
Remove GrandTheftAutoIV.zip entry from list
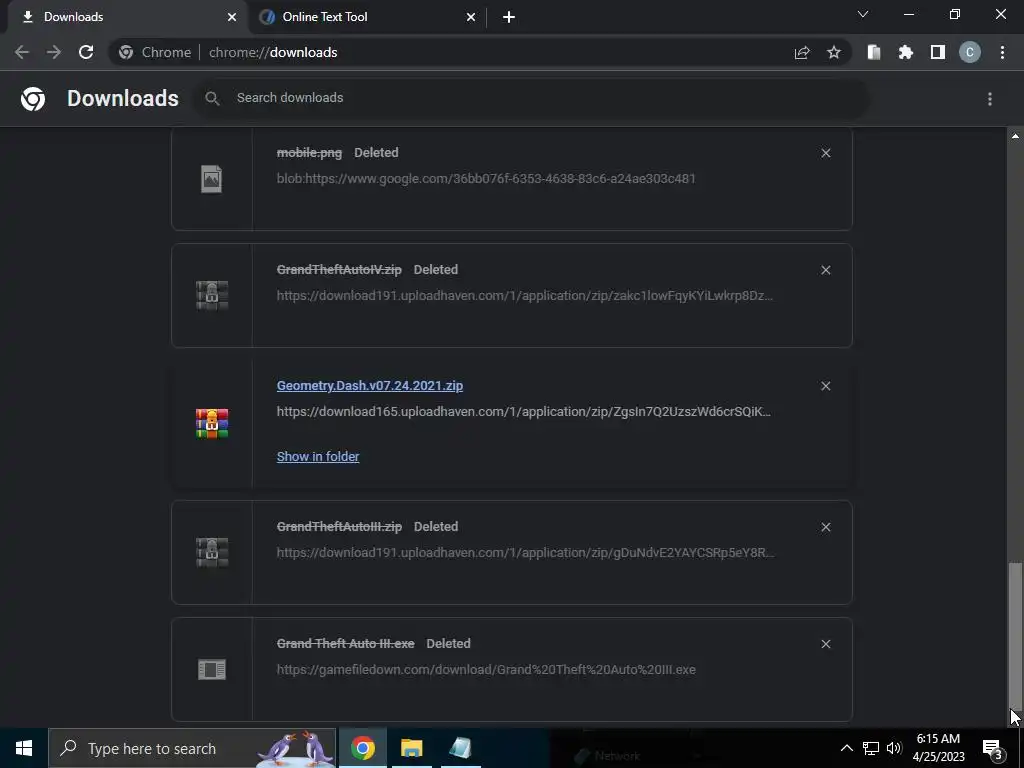(x=825, y=270)
